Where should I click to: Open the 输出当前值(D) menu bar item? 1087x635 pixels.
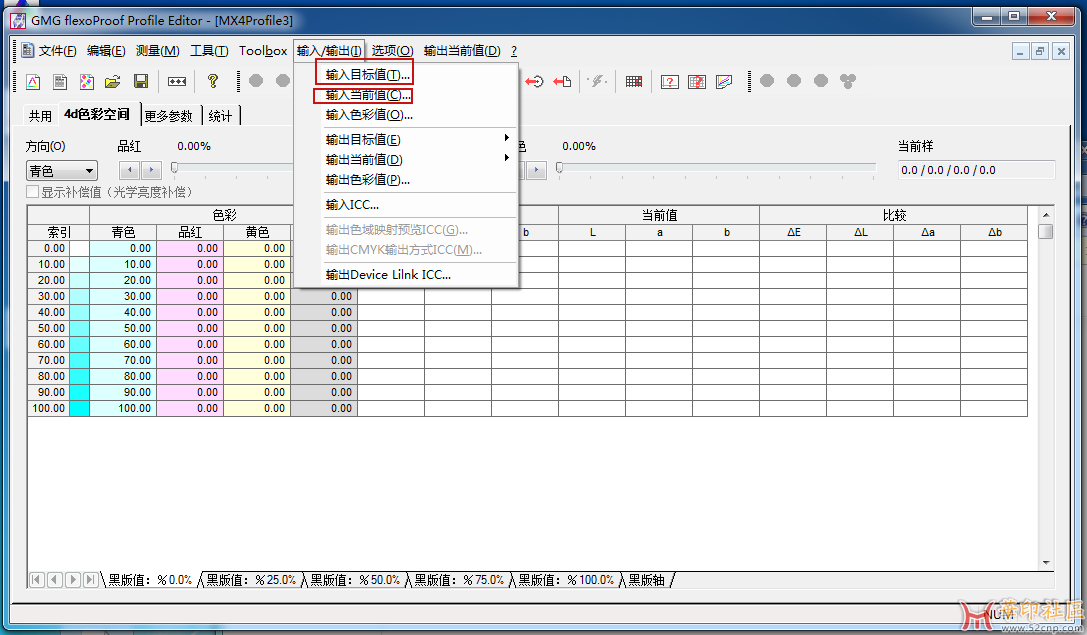[462, 51]
